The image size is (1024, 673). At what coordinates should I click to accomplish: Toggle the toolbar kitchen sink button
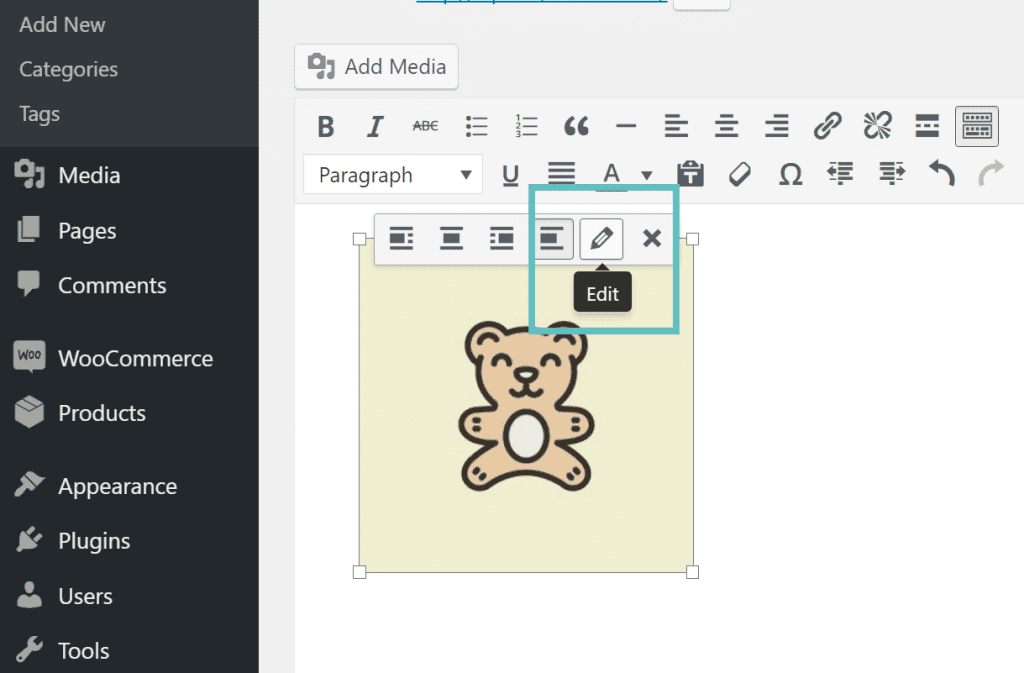coord(977,126)
